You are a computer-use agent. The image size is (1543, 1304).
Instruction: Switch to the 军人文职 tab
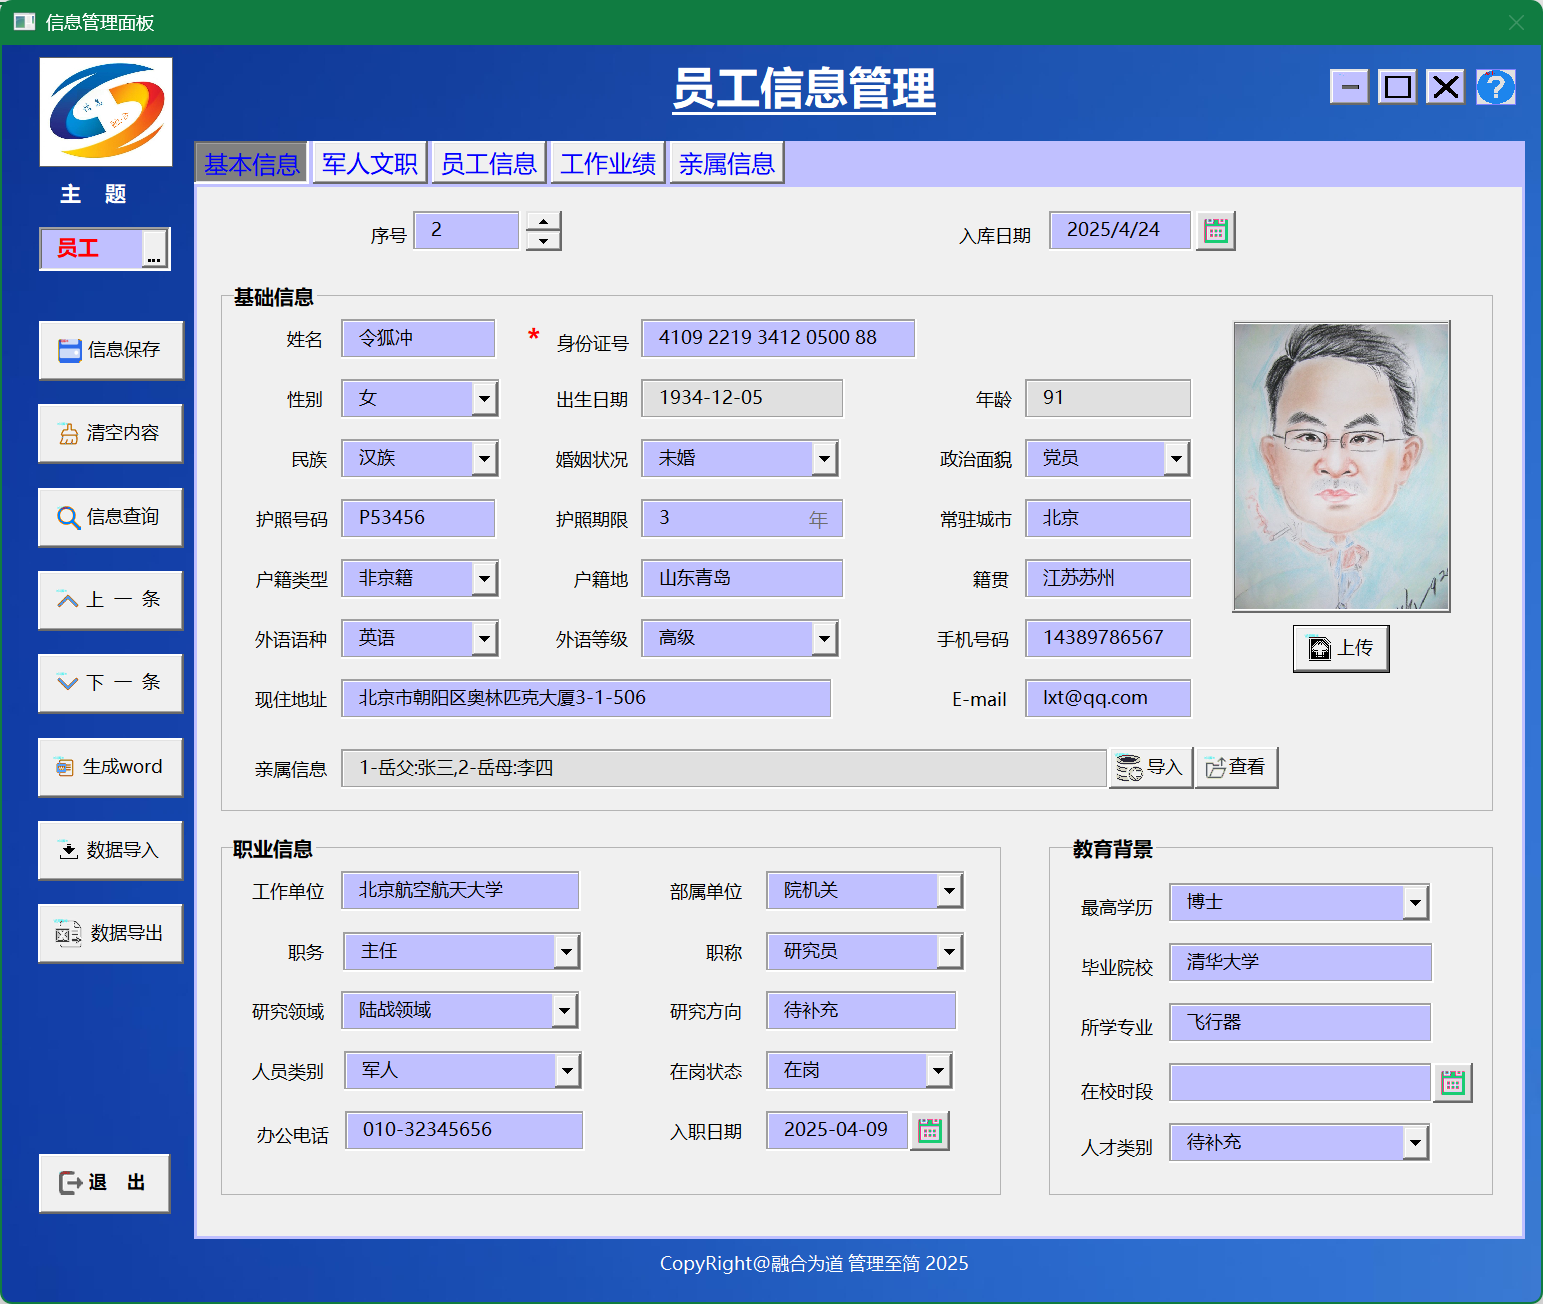370,163
